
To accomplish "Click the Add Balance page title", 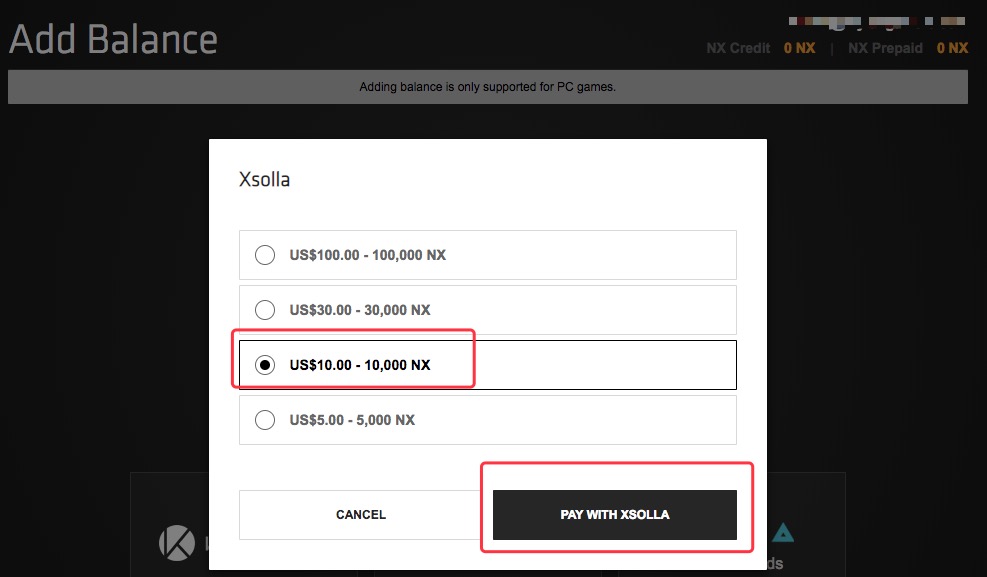I will [x=113, y=40].
